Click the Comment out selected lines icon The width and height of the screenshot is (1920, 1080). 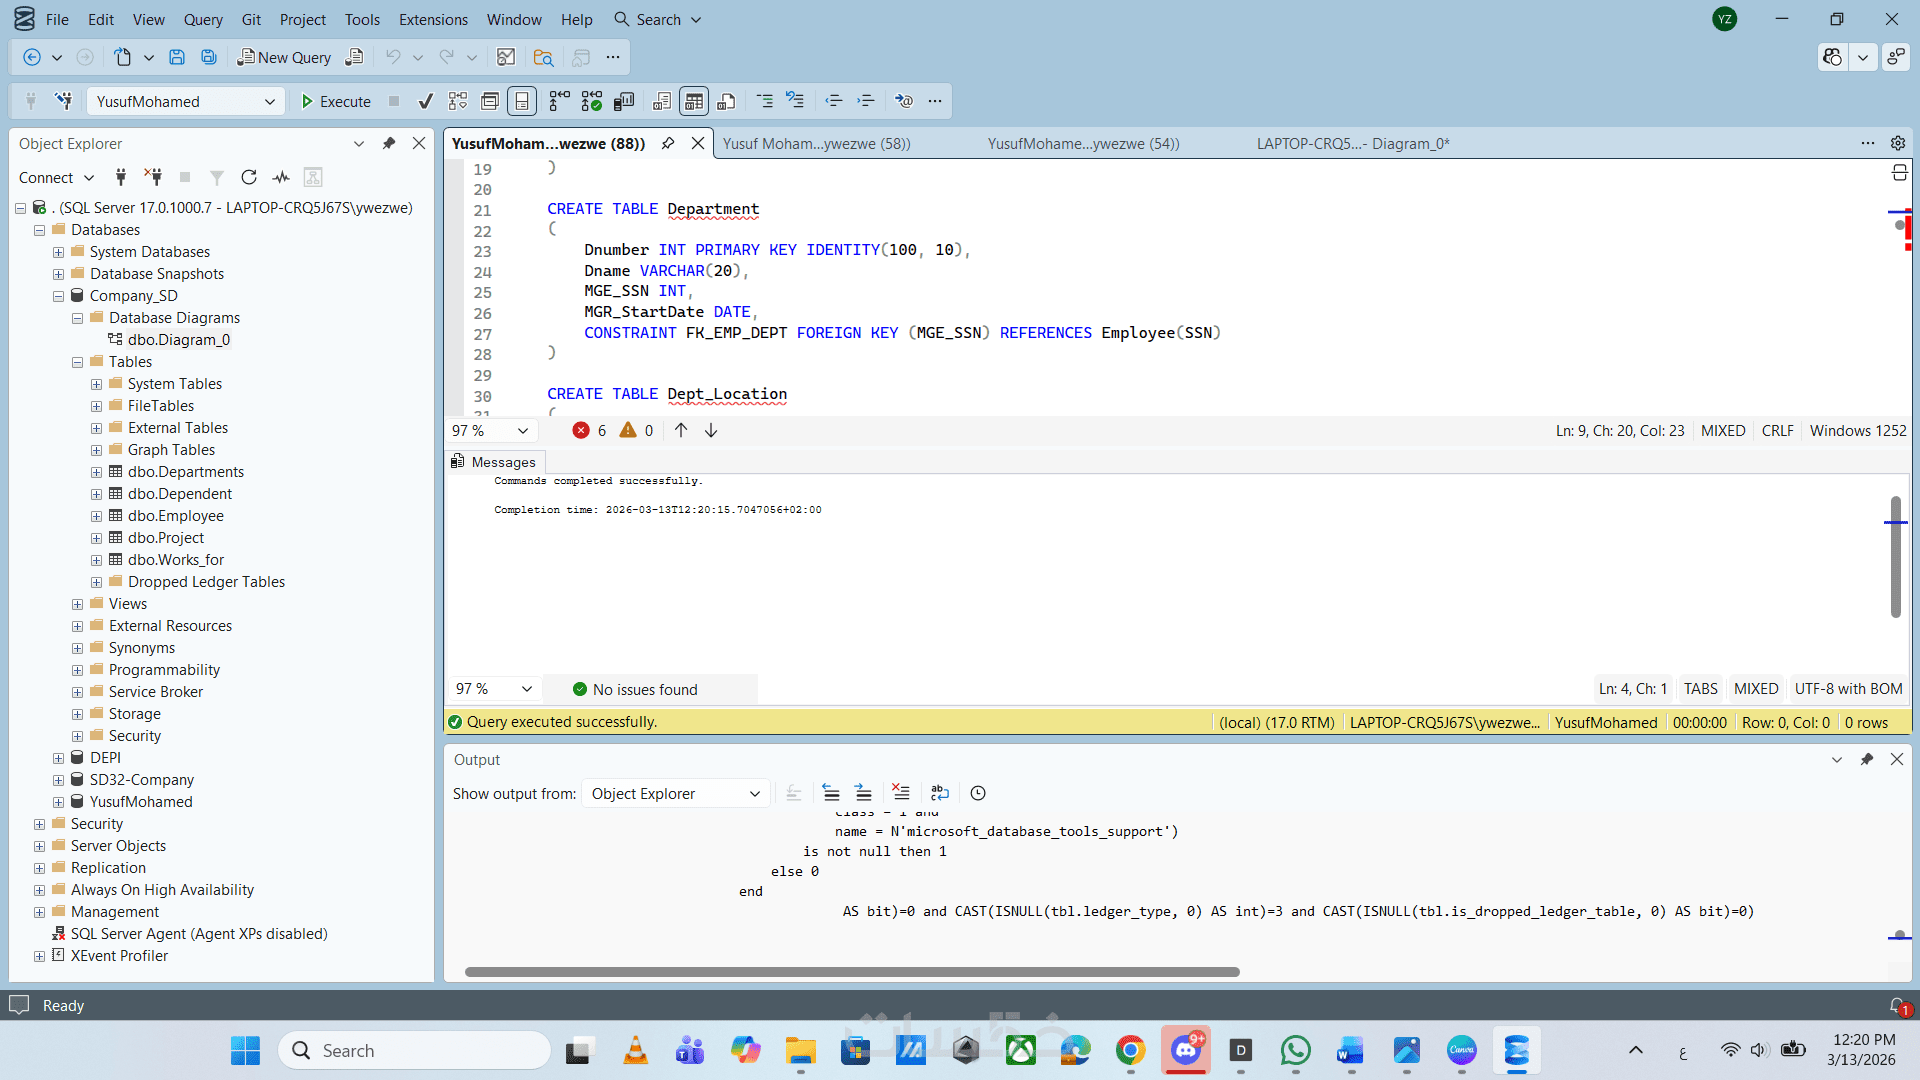point(765,101)
